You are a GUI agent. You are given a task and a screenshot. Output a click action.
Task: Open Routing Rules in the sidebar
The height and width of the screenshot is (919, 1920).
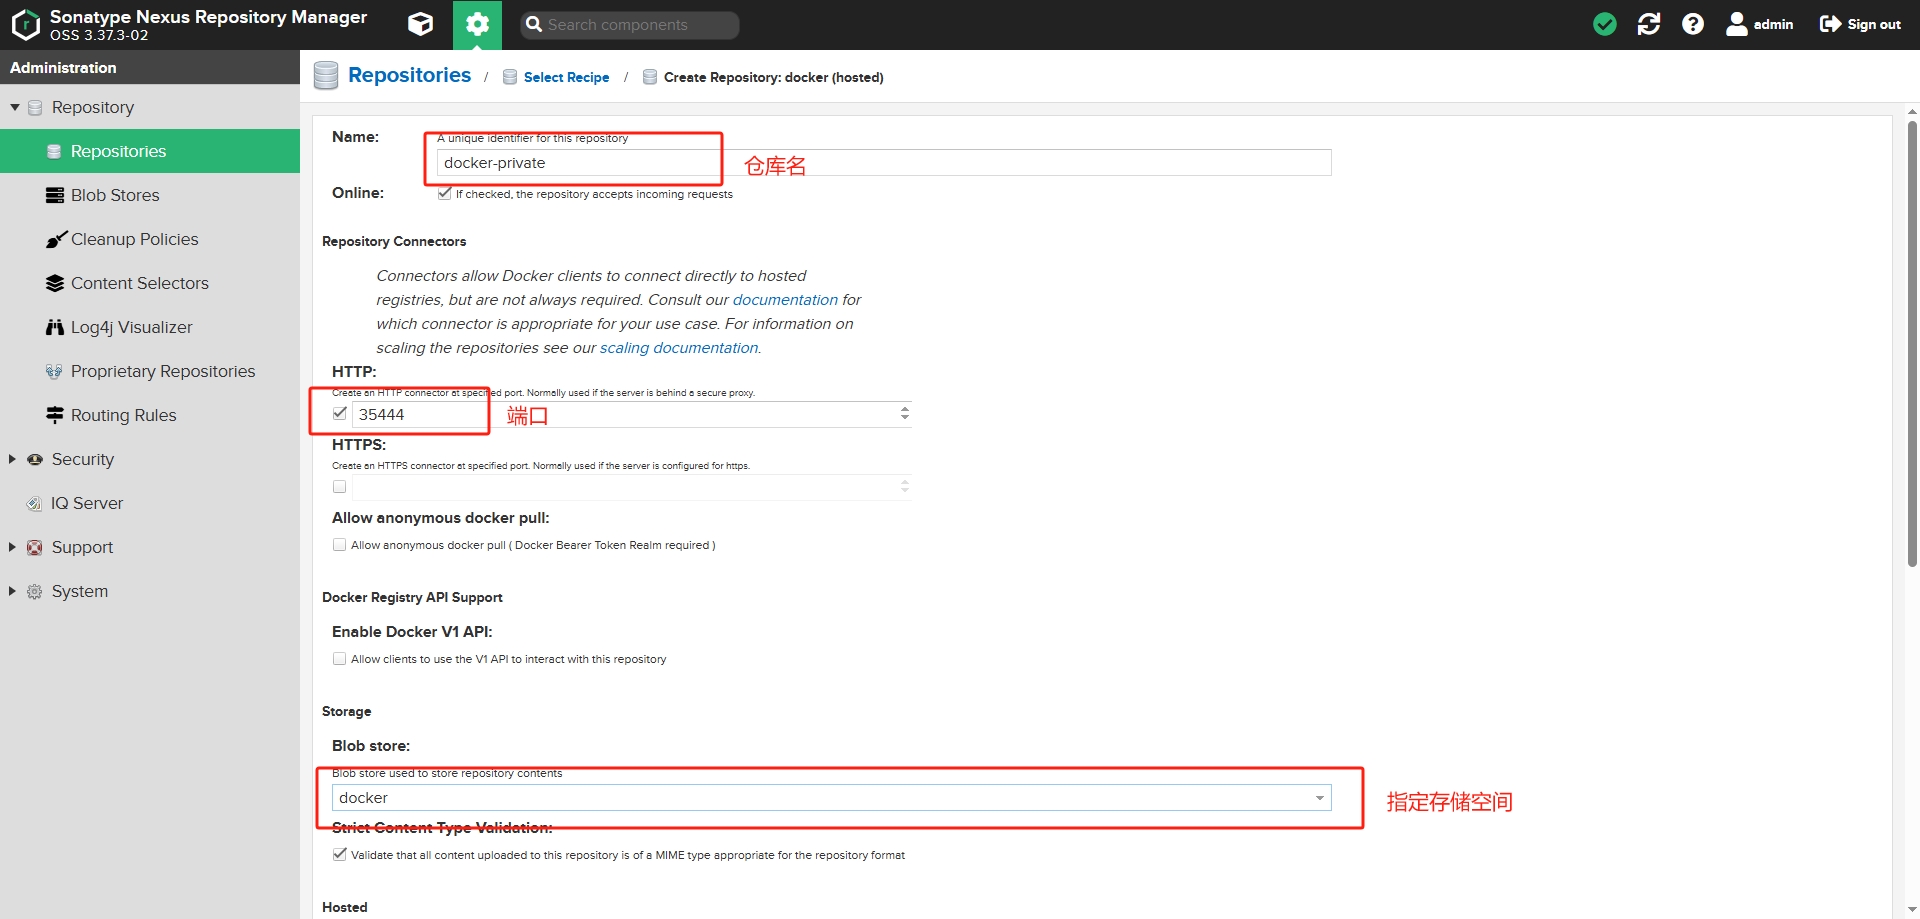click(x=150, y=415)
